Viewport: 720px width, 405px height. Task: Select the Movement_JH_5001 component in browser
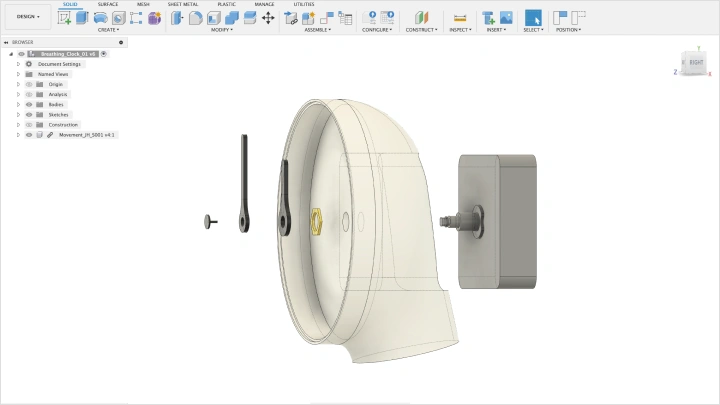coord(86,134)
